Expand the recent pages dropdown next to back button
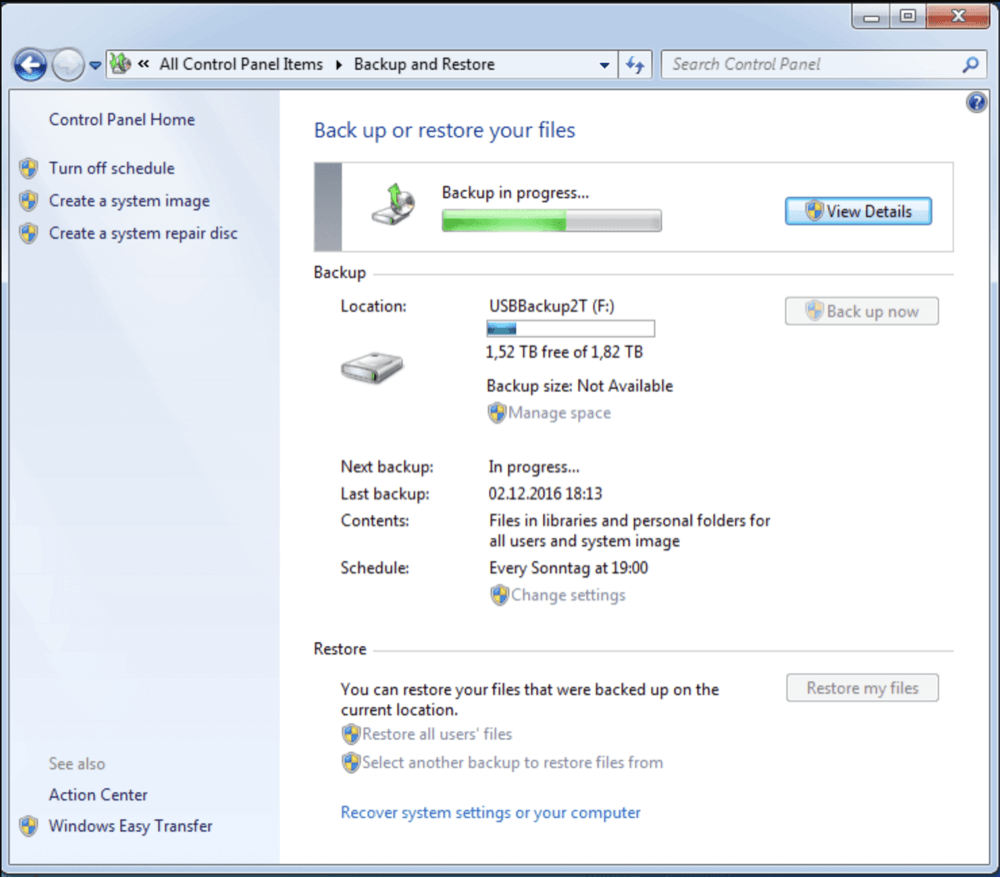Screen dimensions: 1000x878 [93, 64]
